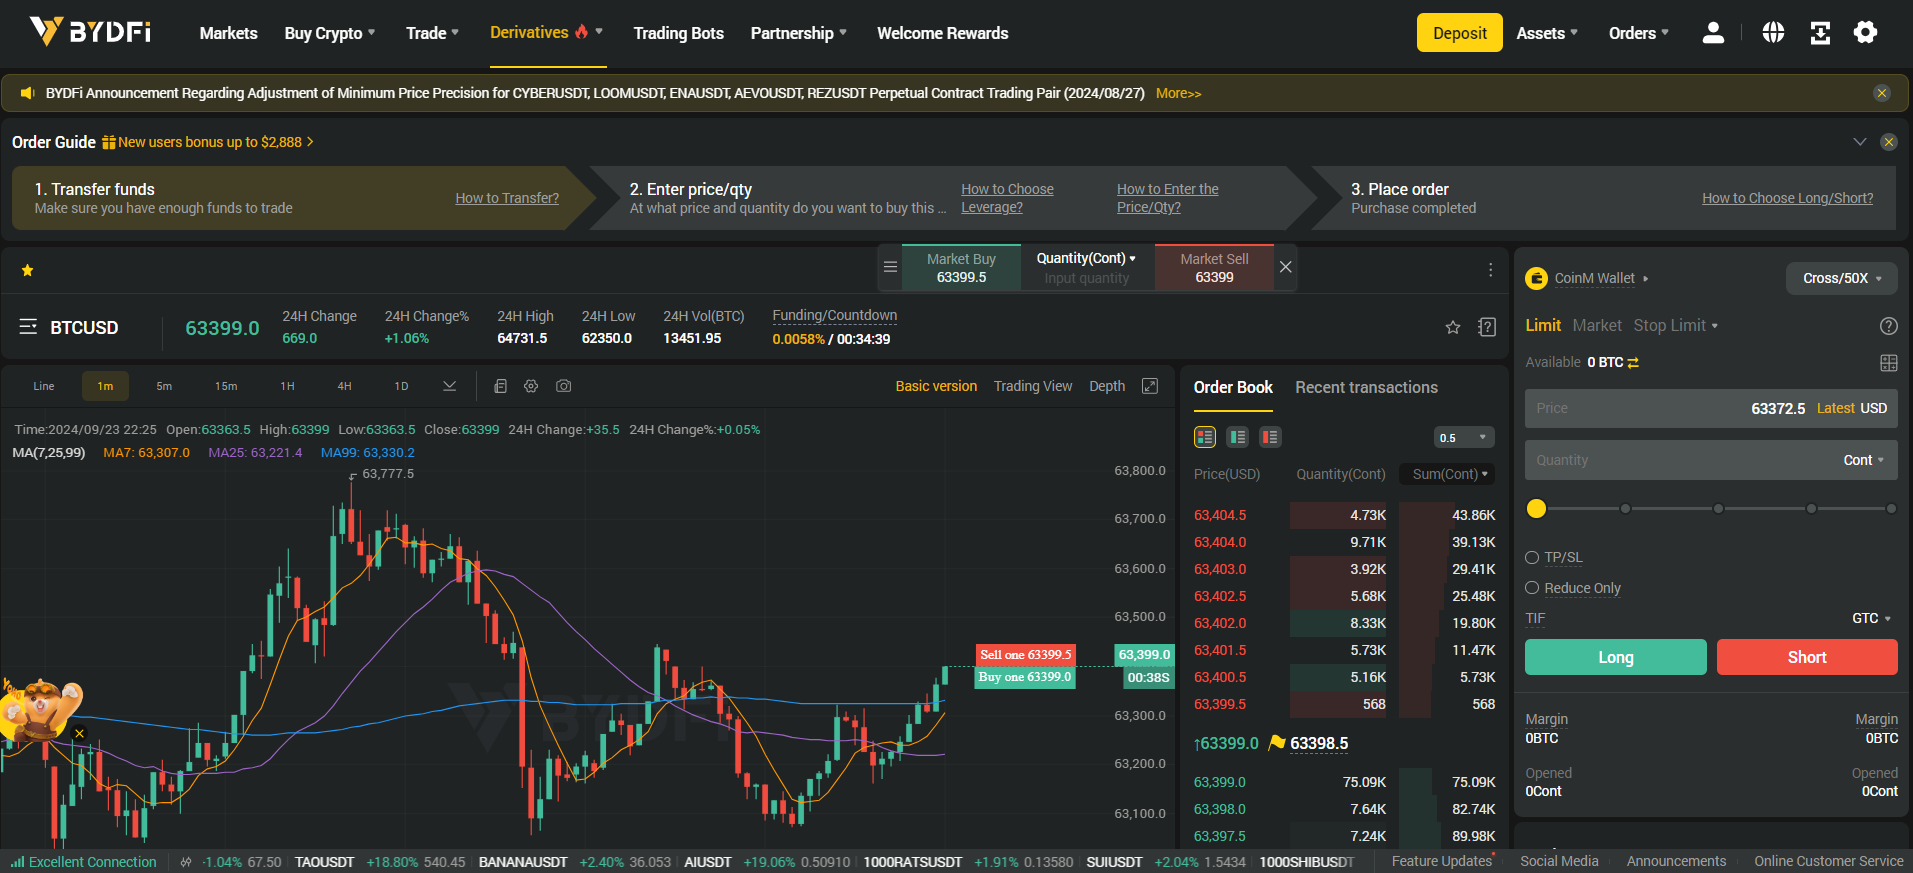This screenshot has height=873, width=1913.
Task: Show both buy and sell order book view
Action: [1205, 437]
